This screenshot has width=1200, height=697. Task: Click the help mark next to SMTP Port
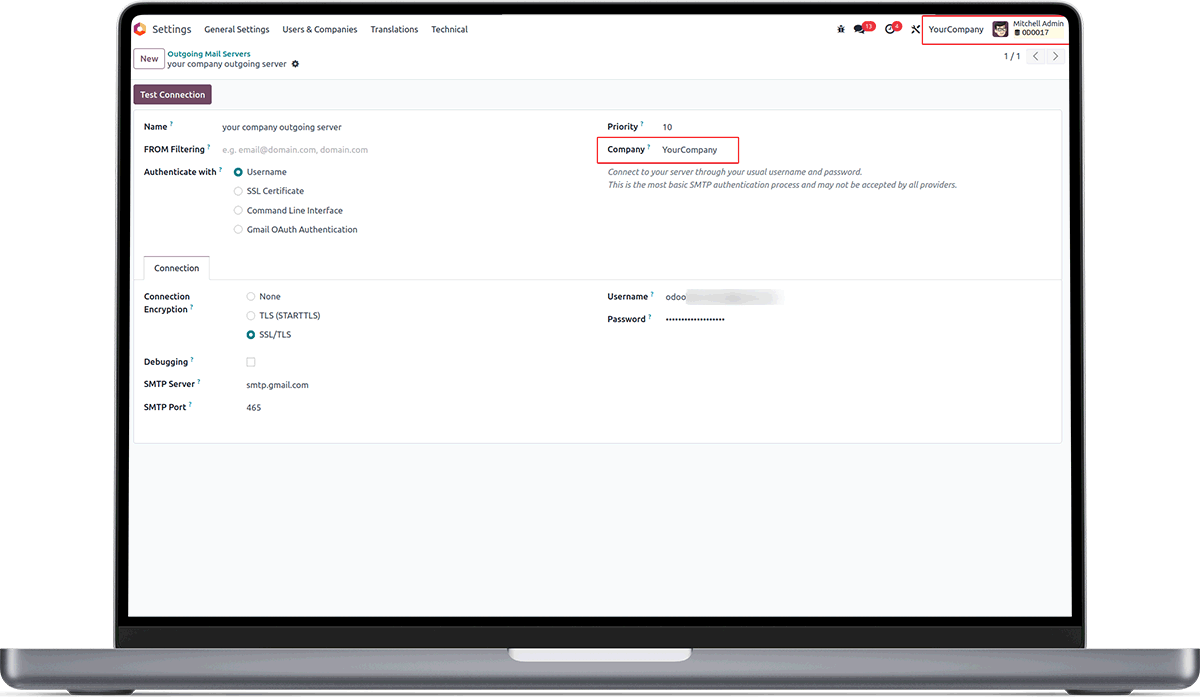[x=190, y=405]
